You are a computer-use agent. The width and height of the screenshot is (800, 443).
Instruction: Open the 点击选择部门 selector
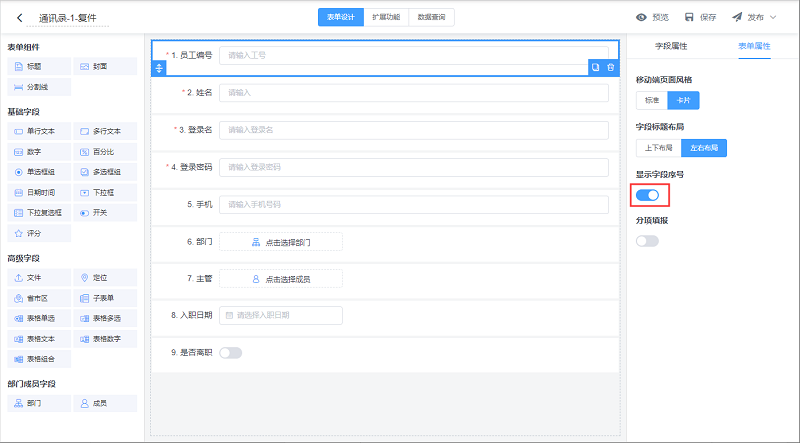click(x=280, y=242)
